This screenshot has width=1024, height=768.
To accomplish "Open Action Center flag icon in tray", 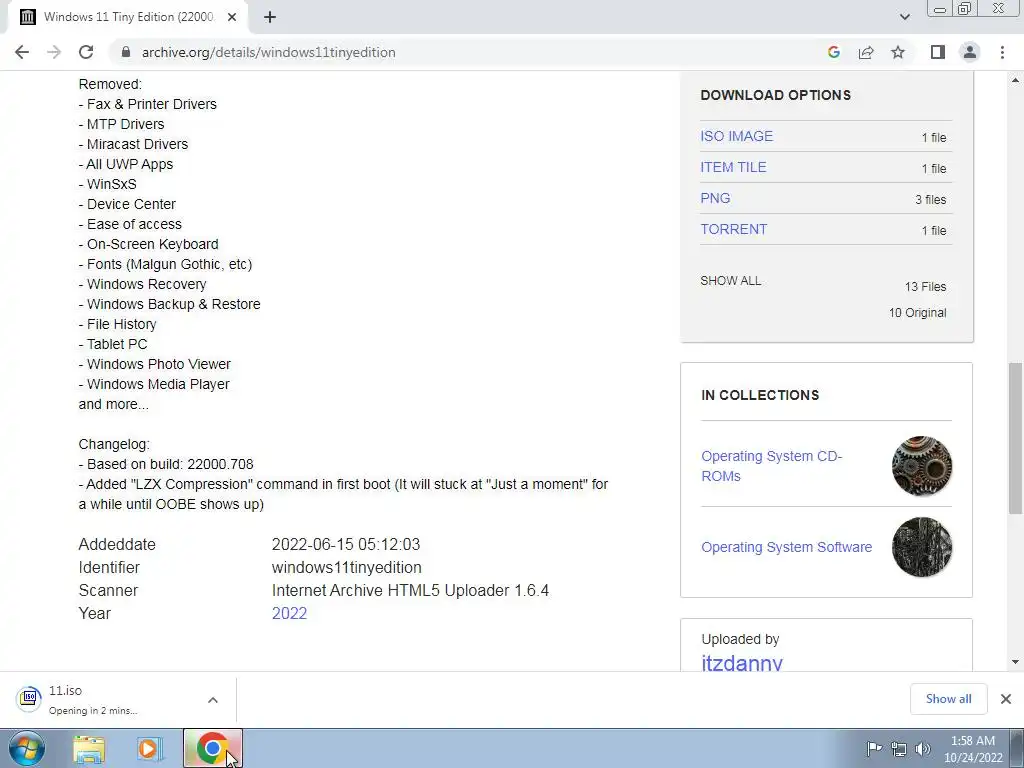I will click(874, 748).
